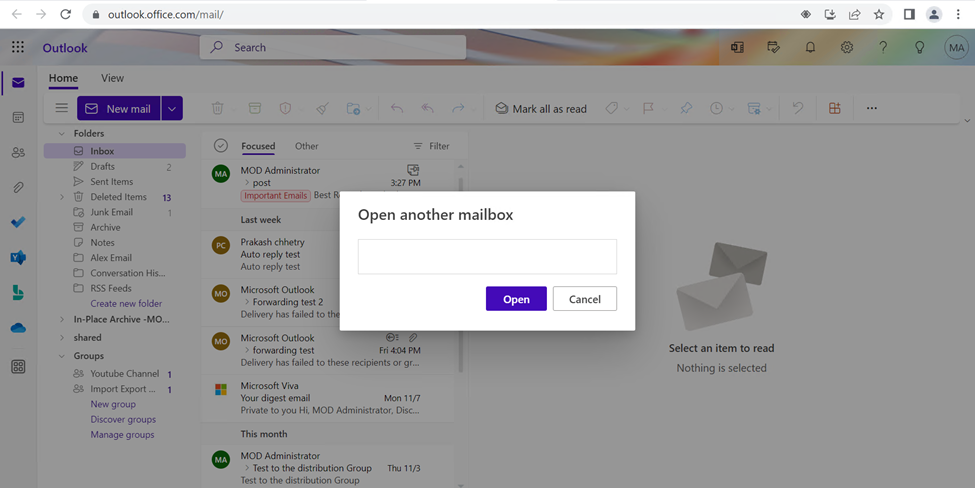Click the Reply all icon
Viewport: 975px width, 488px height.
tap(427, 108)
